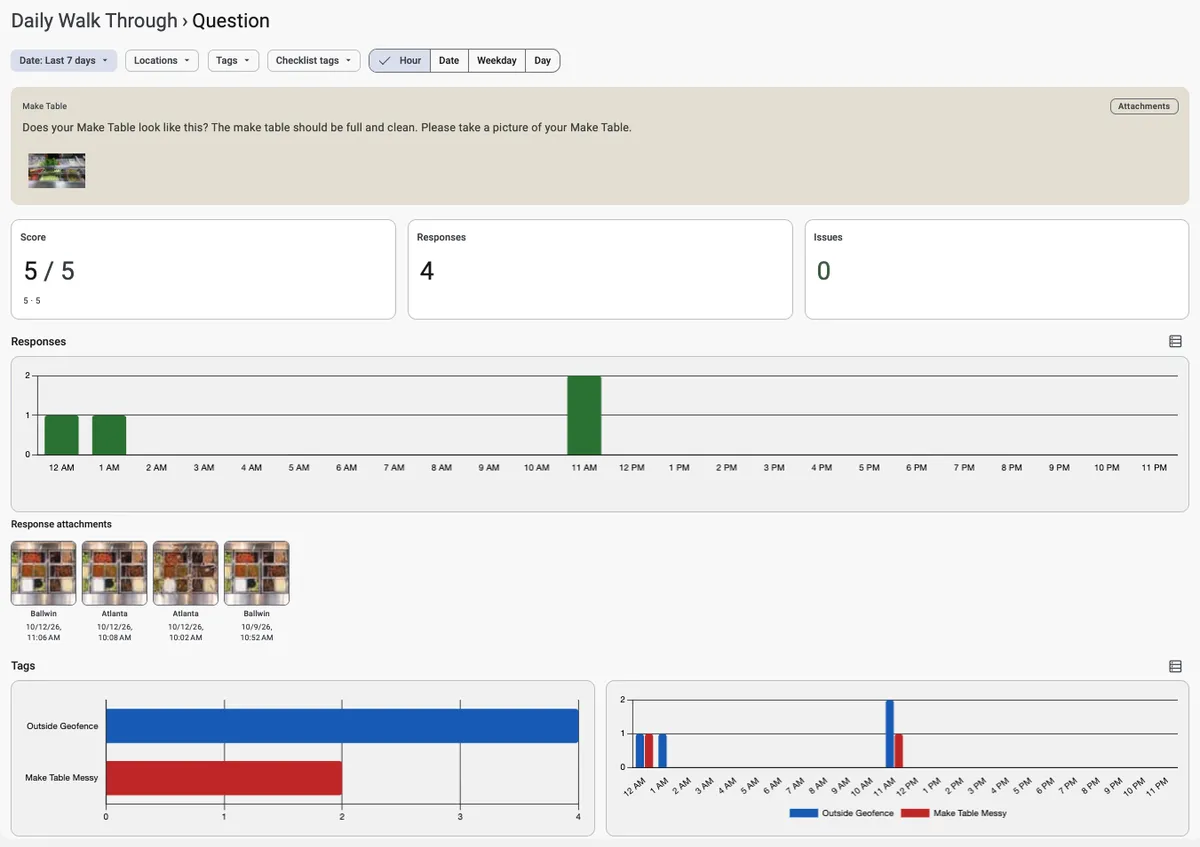1200x847 pixels.
Task: Switch grouping to Date
Action: [x=449, y=61]
